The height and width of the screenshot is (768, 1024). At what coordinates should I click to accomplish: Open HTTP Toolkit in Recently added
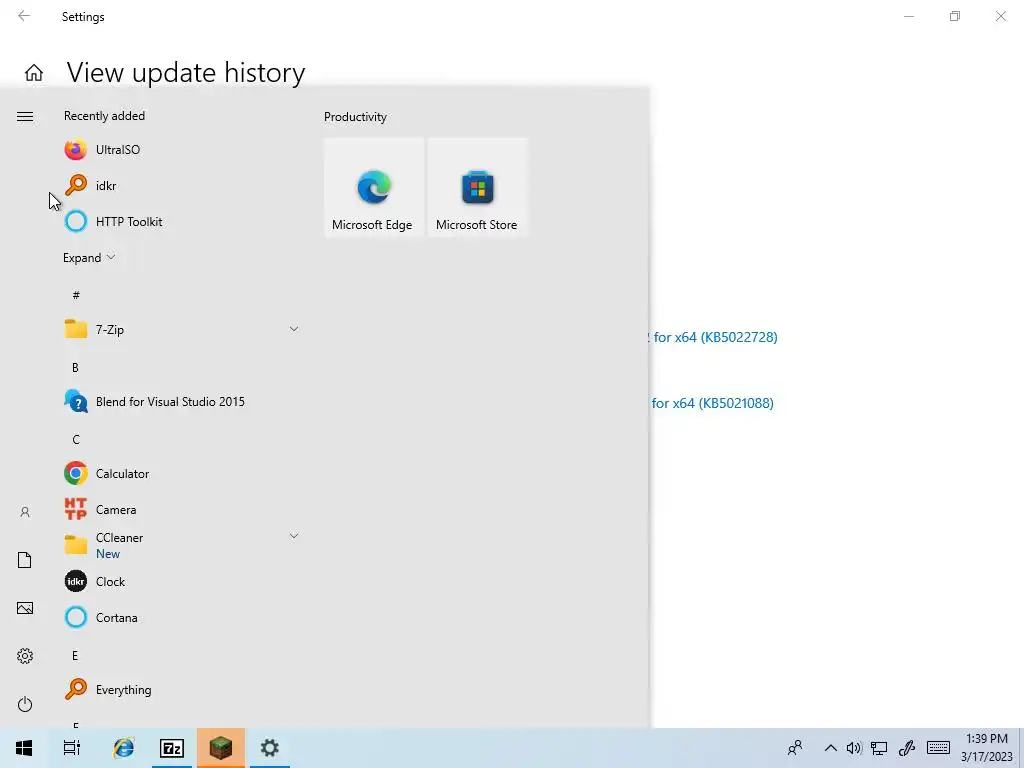181,221
